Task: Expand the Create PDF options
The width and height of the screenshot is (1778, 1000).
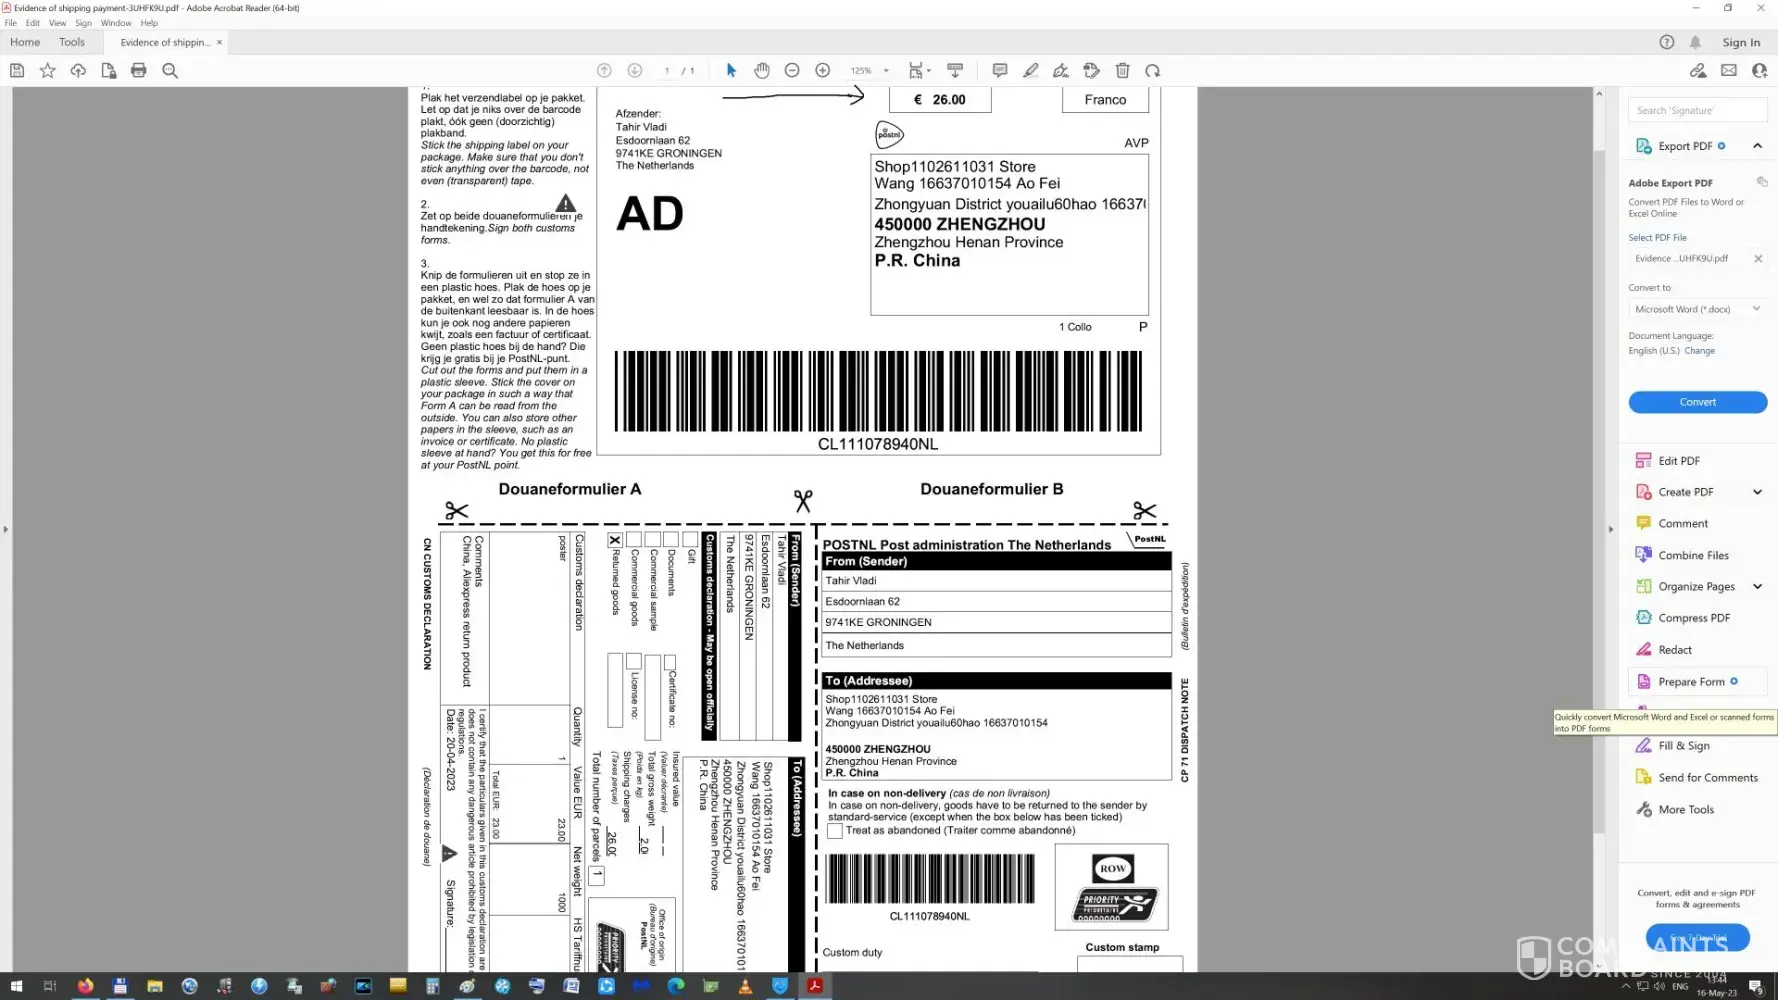Action: [x=1757, y=492]
